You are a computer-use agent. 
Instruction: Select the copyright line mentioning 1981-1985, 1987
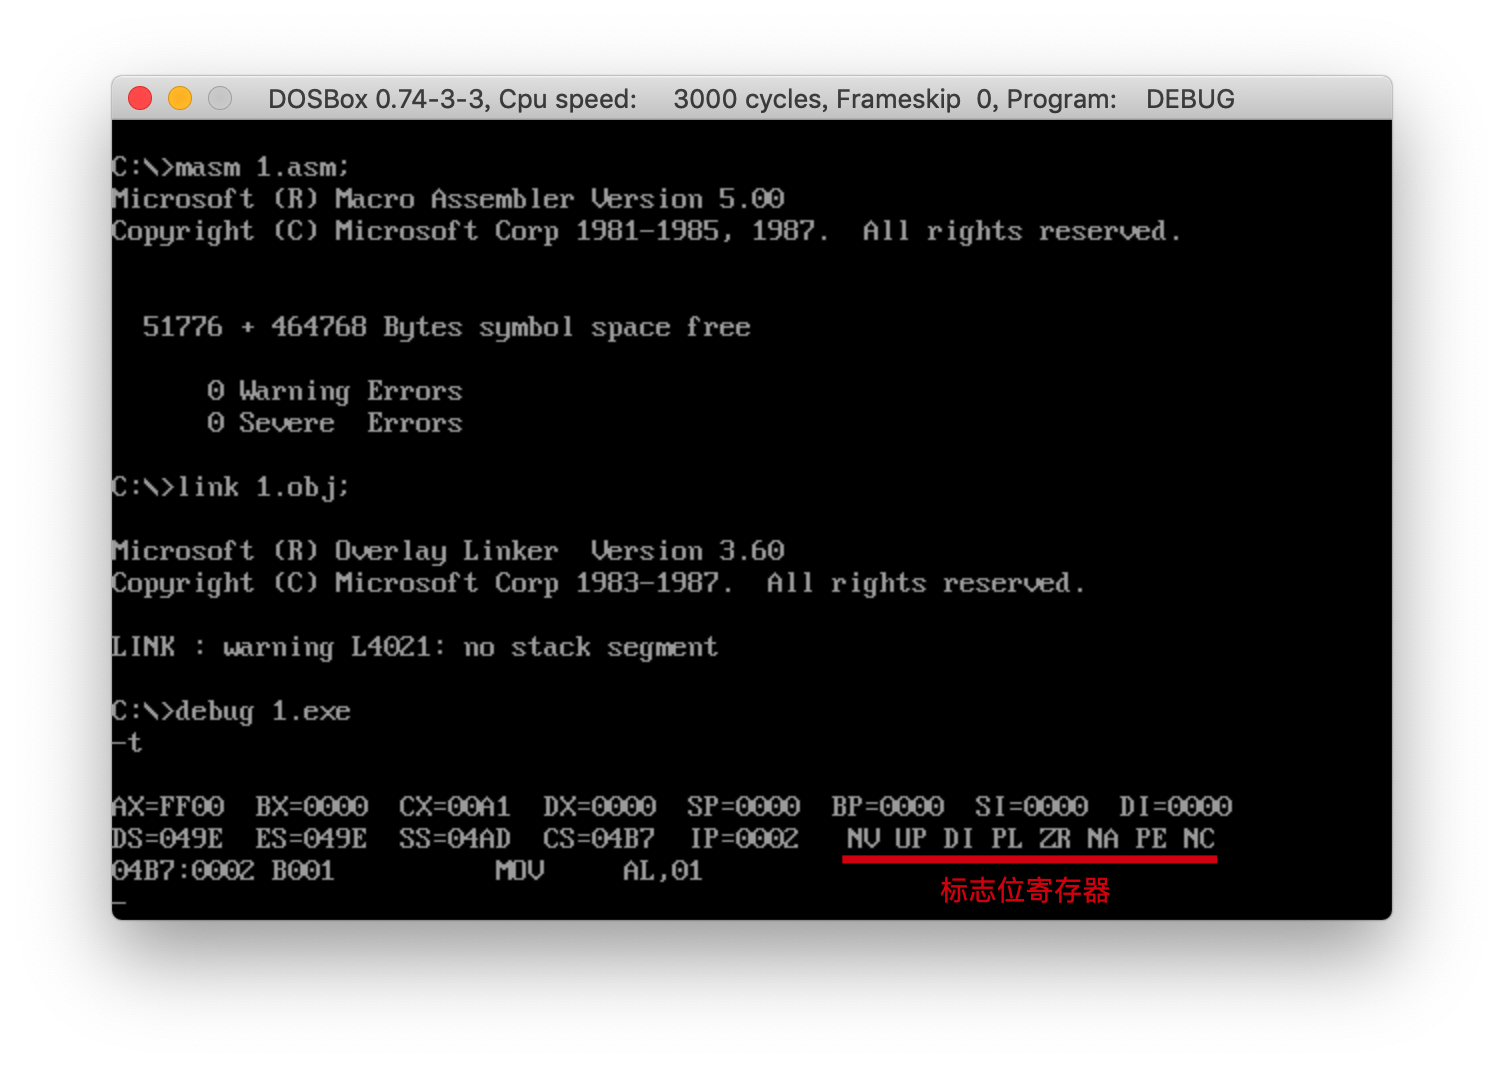[x=646, y=231]
